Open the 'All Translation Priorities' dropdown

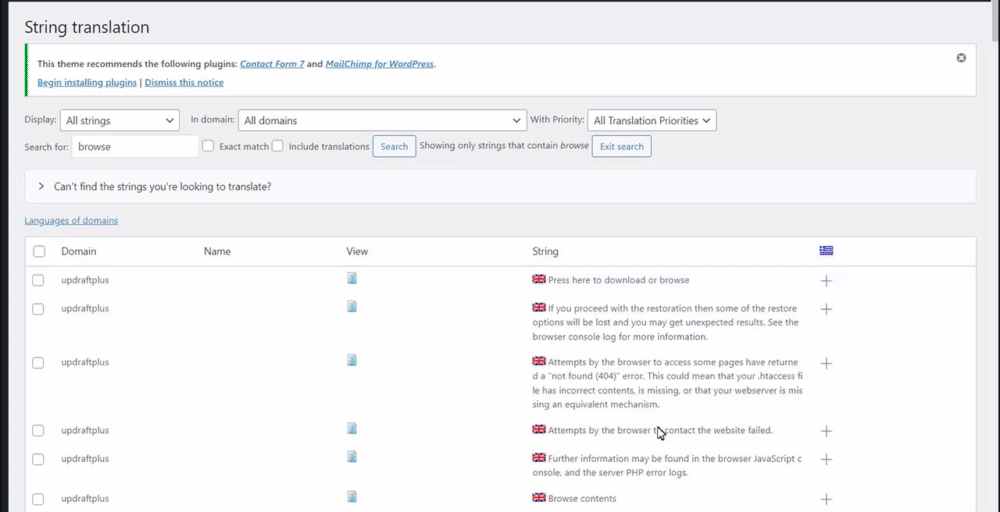(651, 121)
